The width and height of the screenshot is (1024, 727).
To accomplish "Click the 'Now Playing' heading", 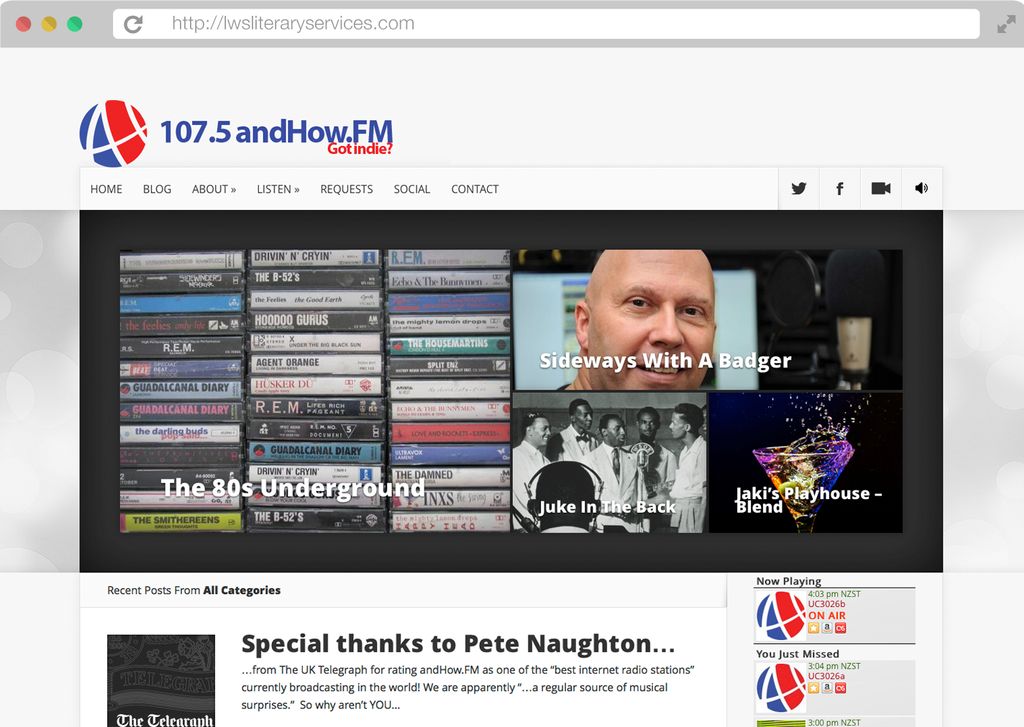I will pyautogui.click(x=789, y=581).
